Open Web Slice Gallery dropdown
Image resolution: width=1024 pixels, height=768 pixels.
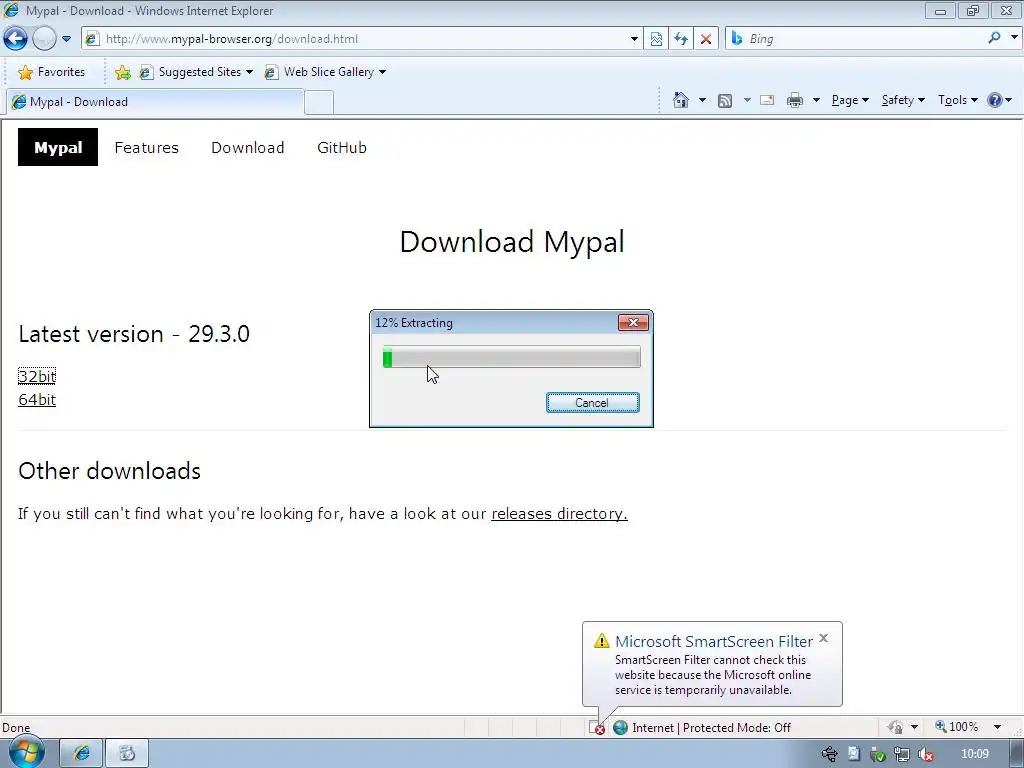(x=325, y=72)
